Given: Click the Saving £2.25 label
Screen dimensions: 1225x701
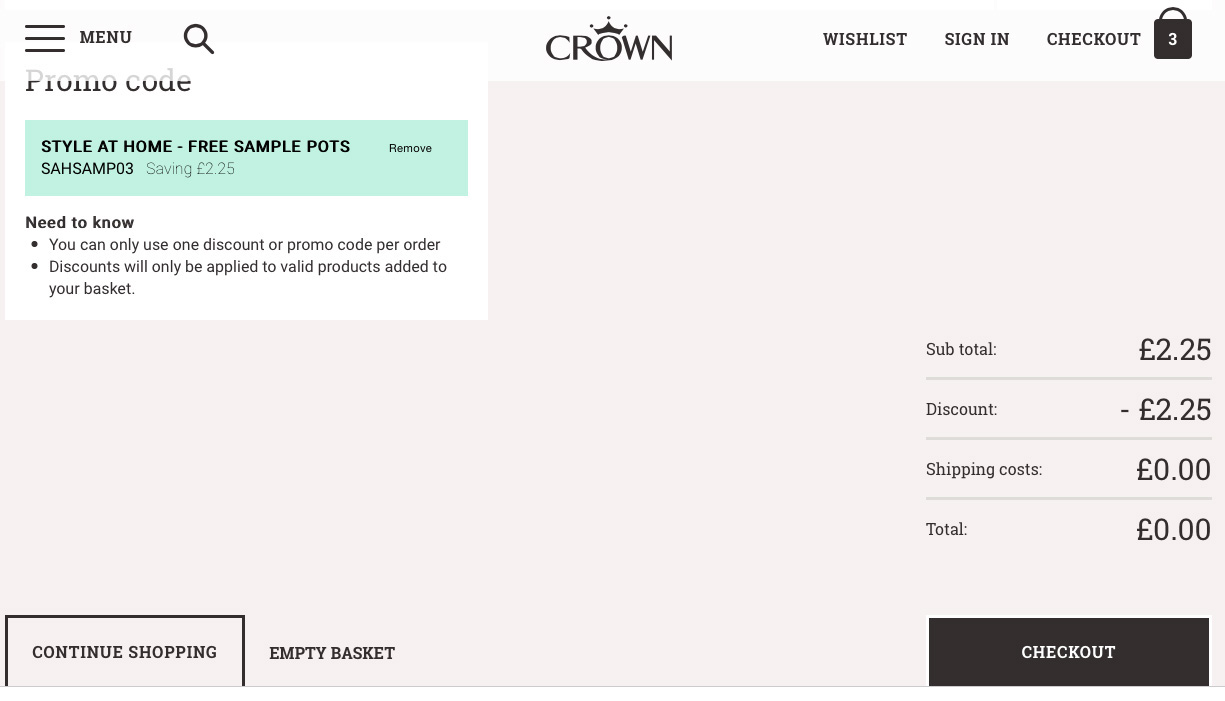Looking at the screenshot, I should (x=190, y=169).
